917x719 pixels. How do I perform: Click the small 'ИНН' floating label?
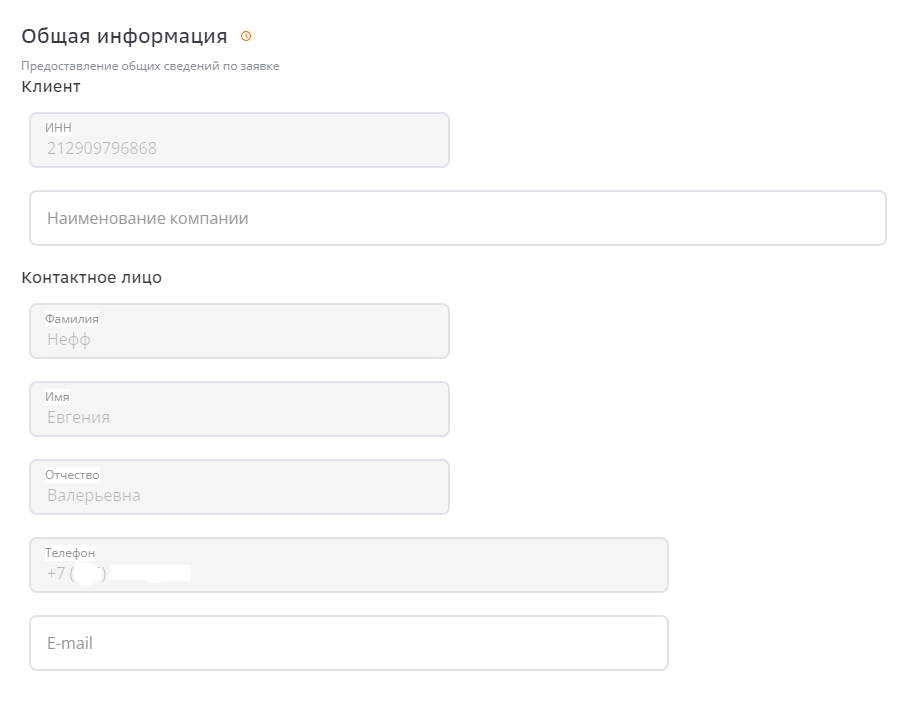coord(58,128)
